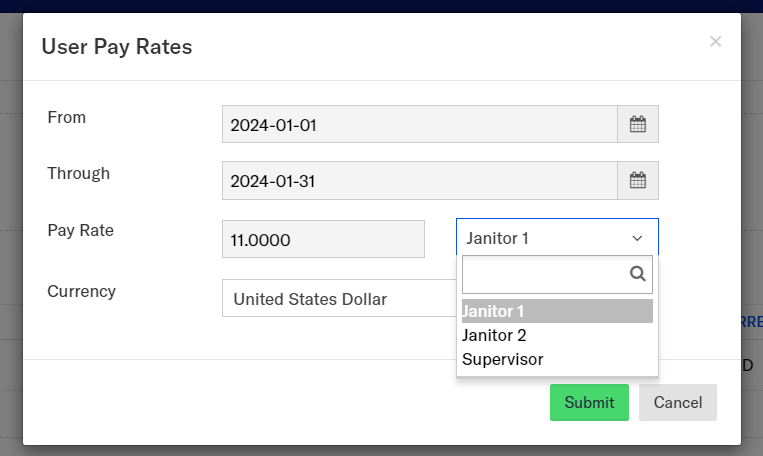Click the Through field label
This screenshot has width=763, height=456.
click(x=79, y=173)
